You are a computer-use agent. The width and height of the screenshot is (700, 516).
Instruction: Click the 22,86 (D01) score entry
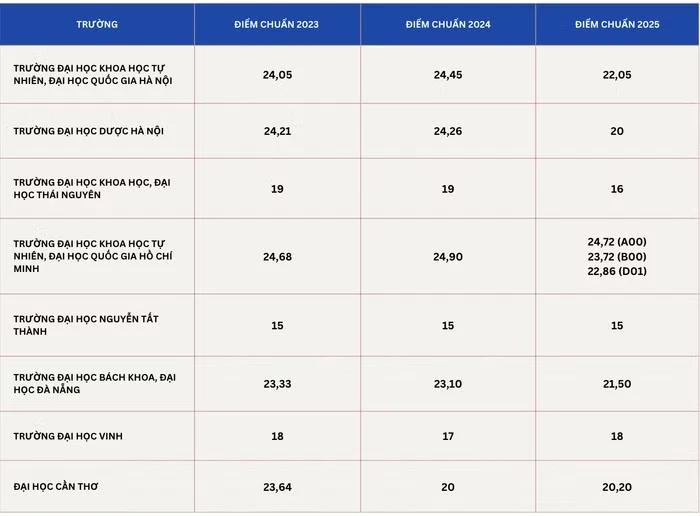[x=617, y=271]
